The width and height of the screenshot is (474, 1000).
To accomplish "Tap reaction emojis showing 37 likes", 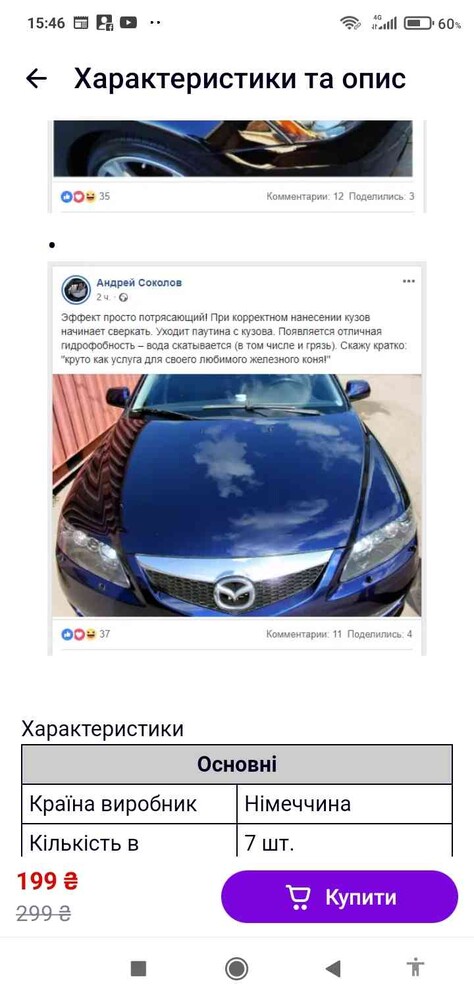I will [x=78, y=635].
